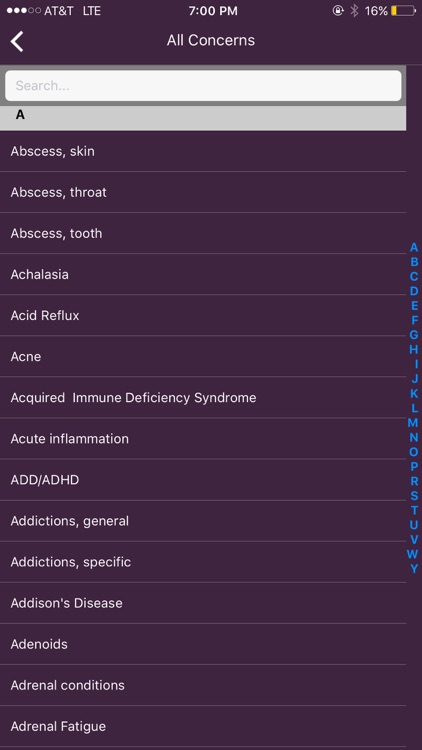
Task: Tap the Bluetooth status icon
Action: tap(354, 11)
